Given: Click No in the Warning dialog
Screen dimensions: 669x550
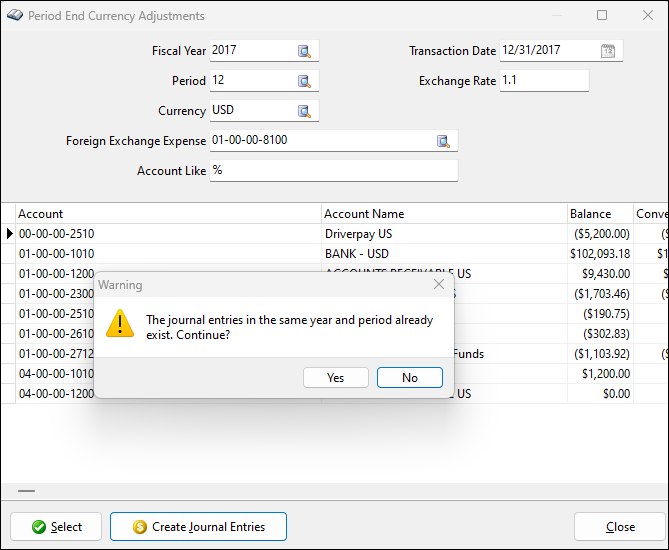Looking at the screenshot, I should pos(409,377).
